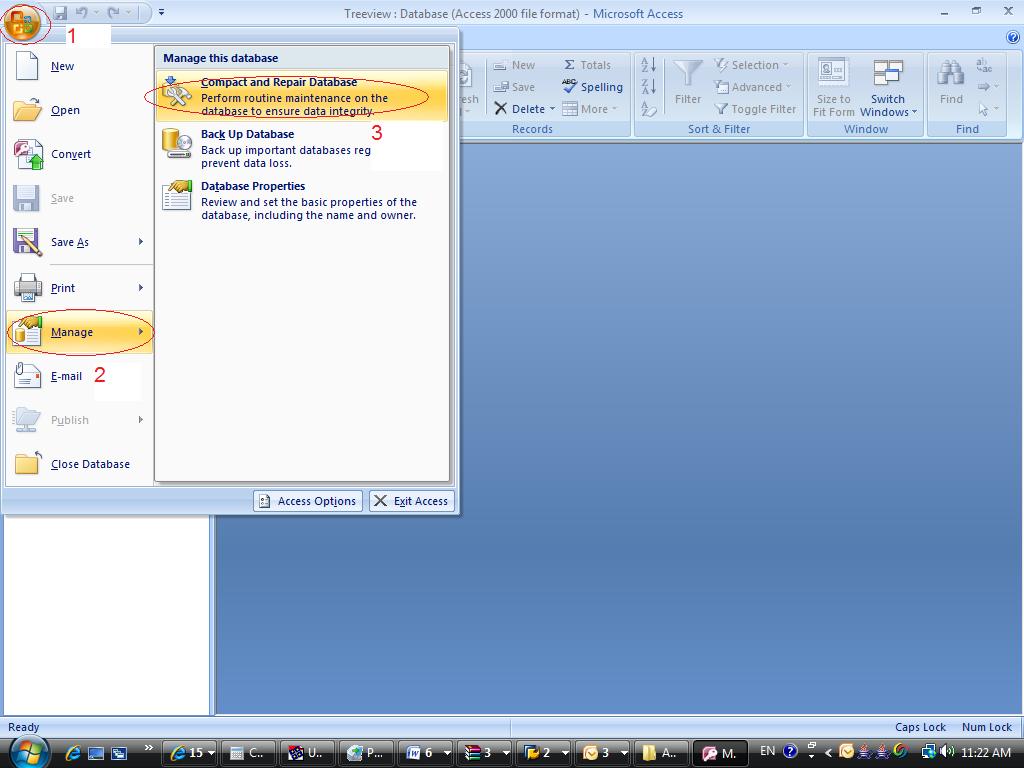Click Num Lock status bar indicator
The image size is (1024, 768).
[986, 727]
